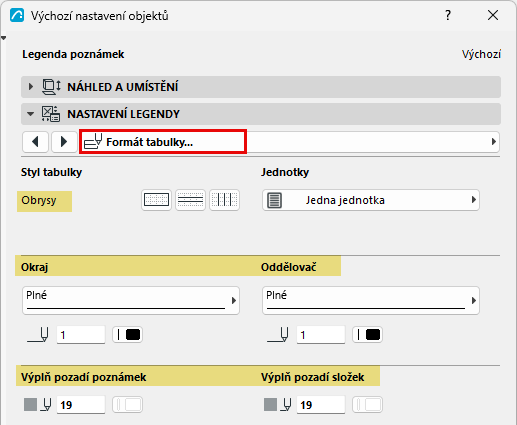Open Okraj pen color black swatch
The height and width of the screenshot is (425, 517).
pyautogui.click(x=128, y=335)
